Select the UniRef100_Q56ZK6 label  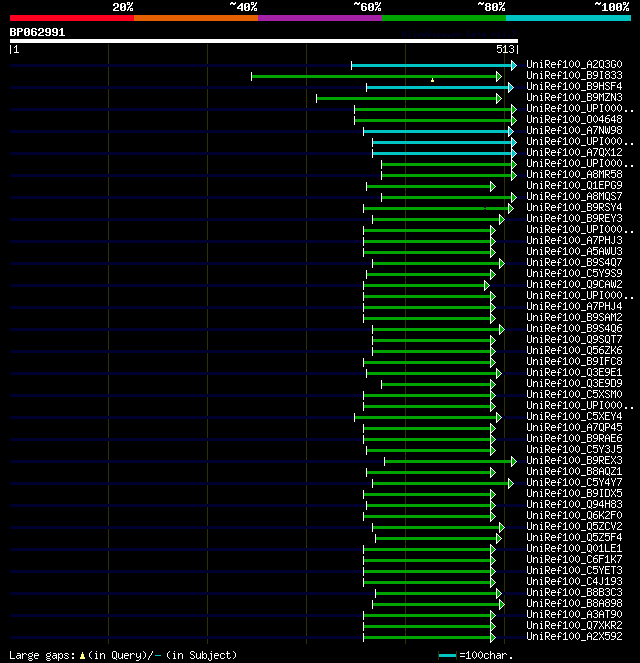point(574,350)
